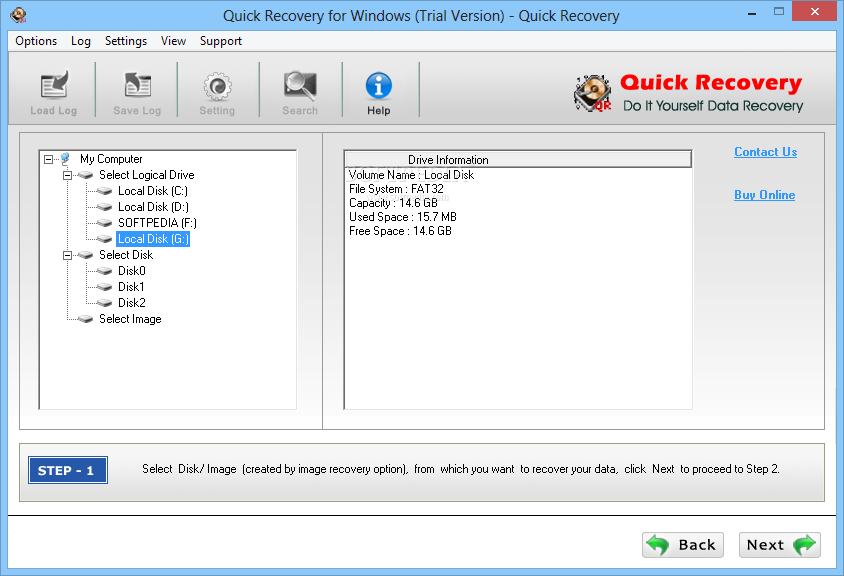The image size is (844, 576).
Task: Open the Settings menu
Action: pyautogui.click(x=126, y=41)
